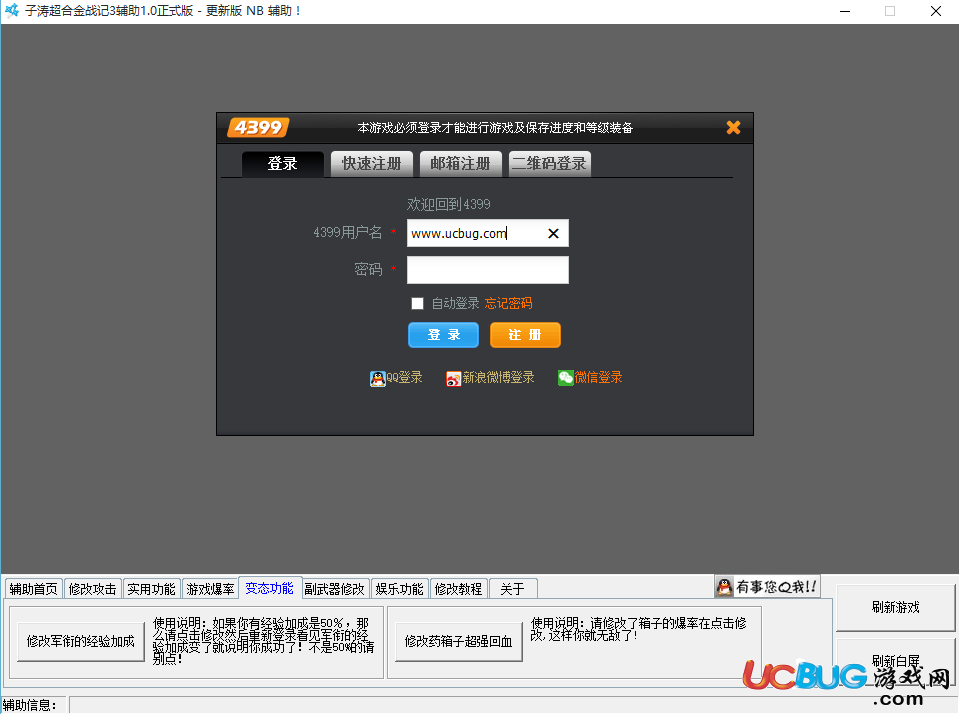
Task: Open the 游戏爆率 tab
Action: 210,589
